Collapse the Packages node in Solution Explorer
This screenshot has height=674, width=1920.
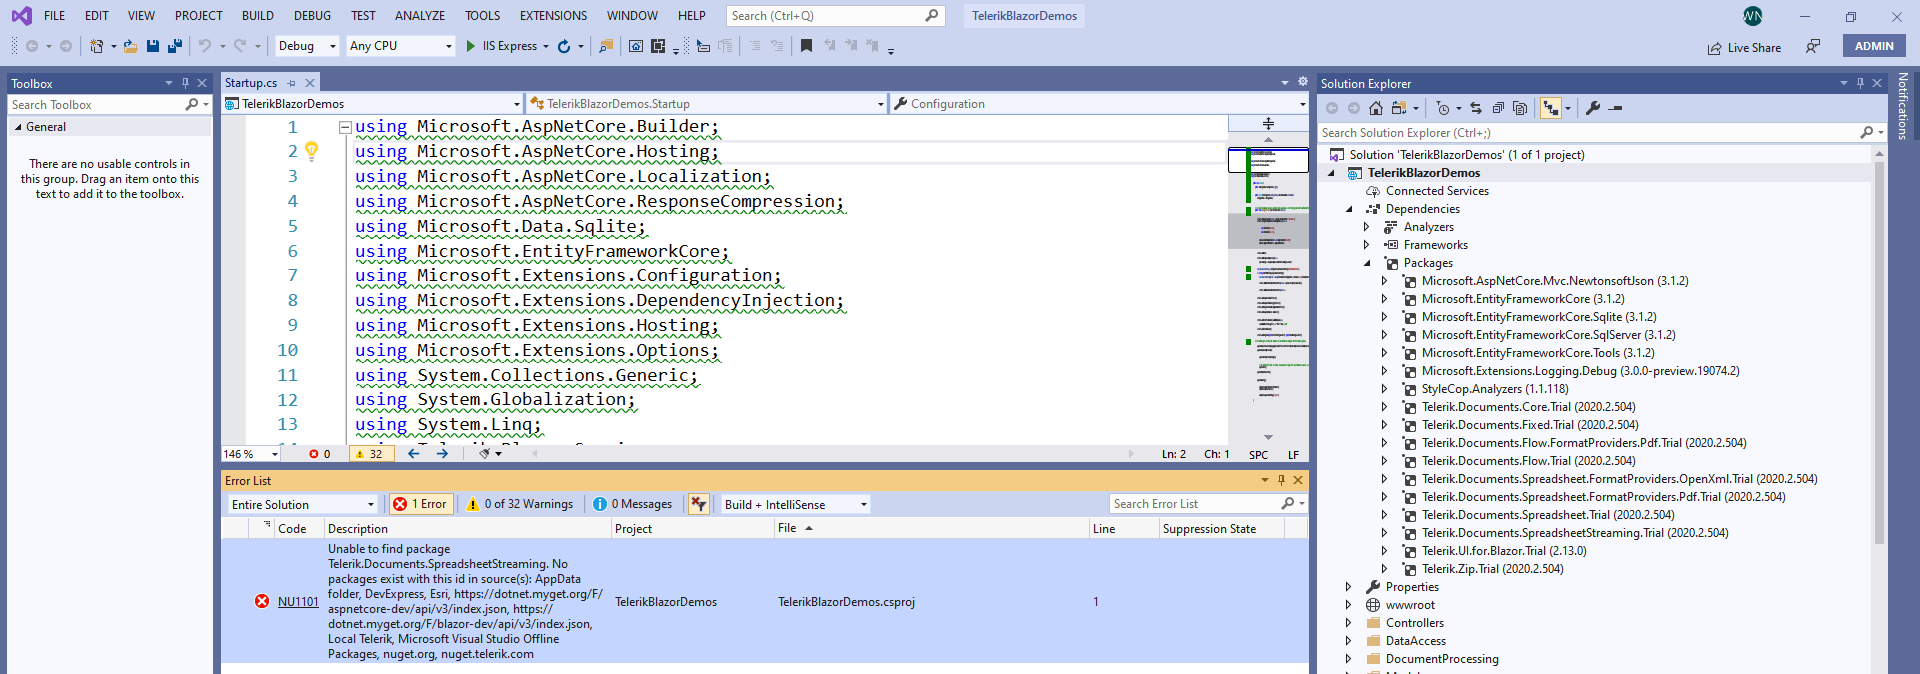(1367, 263)
